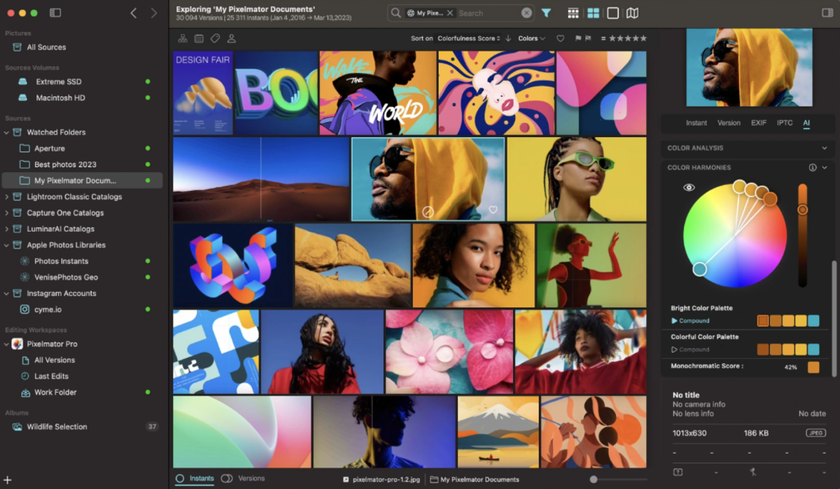
Task: Clear the search field with the X button
Action: click(x=527, y=13)
